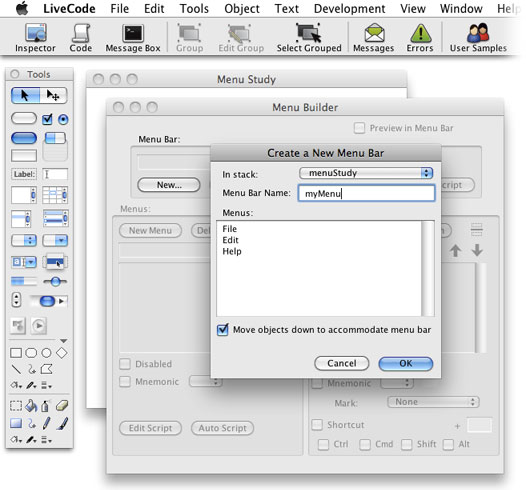Choose the text entry field tool
The image size is (526, 490).
point(55,174)
